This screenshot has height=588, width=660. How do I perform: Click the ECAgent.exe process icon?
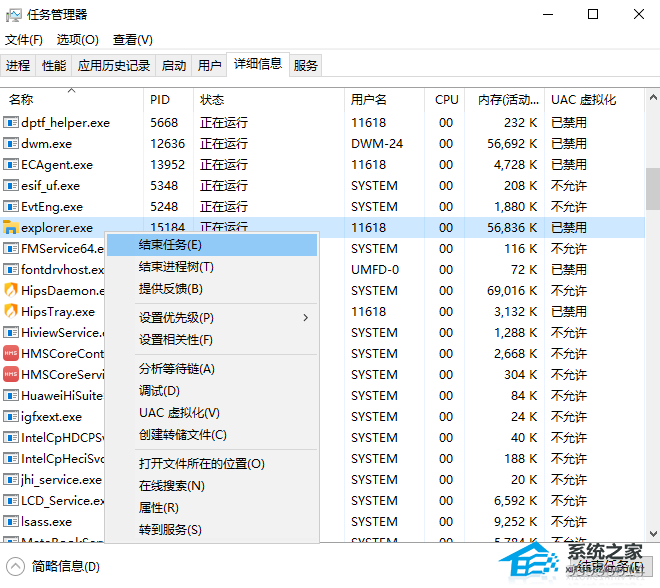coord(11,165)
